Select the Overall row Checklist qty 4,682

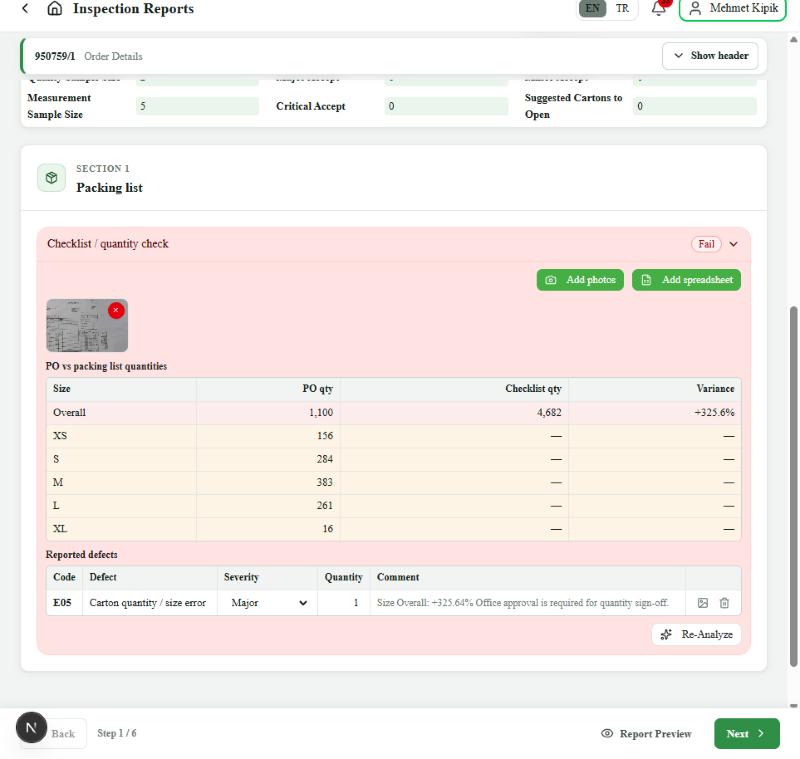coord(549,412)
